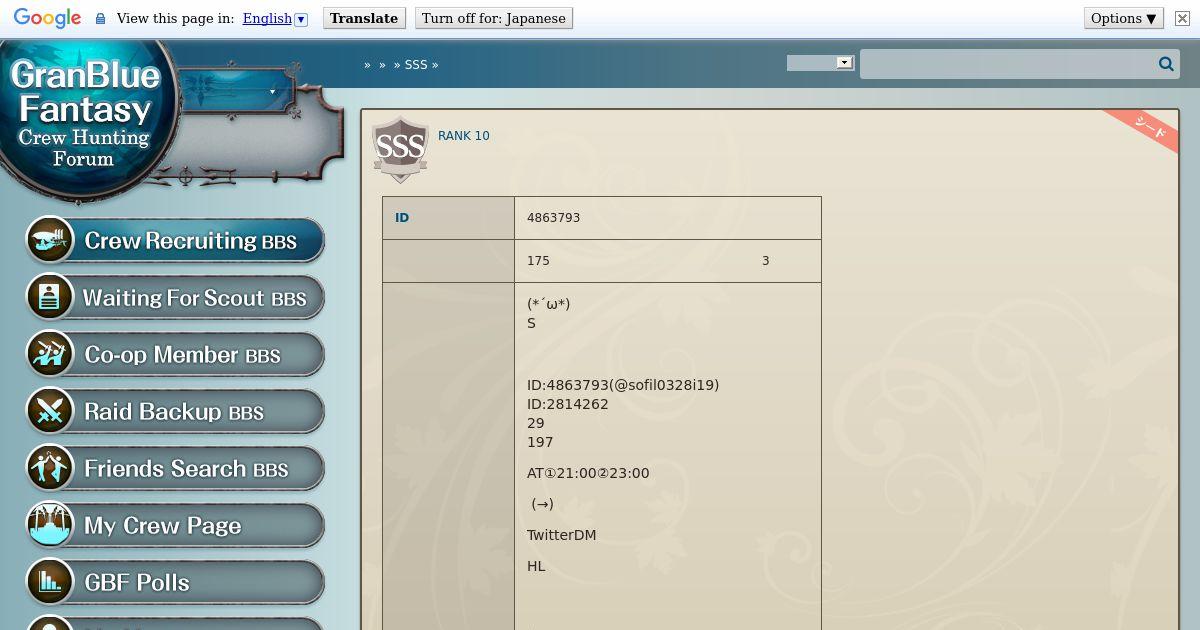1200x630 pixels.
Task: Expand the search category dropdown
Action: [820, 62]
